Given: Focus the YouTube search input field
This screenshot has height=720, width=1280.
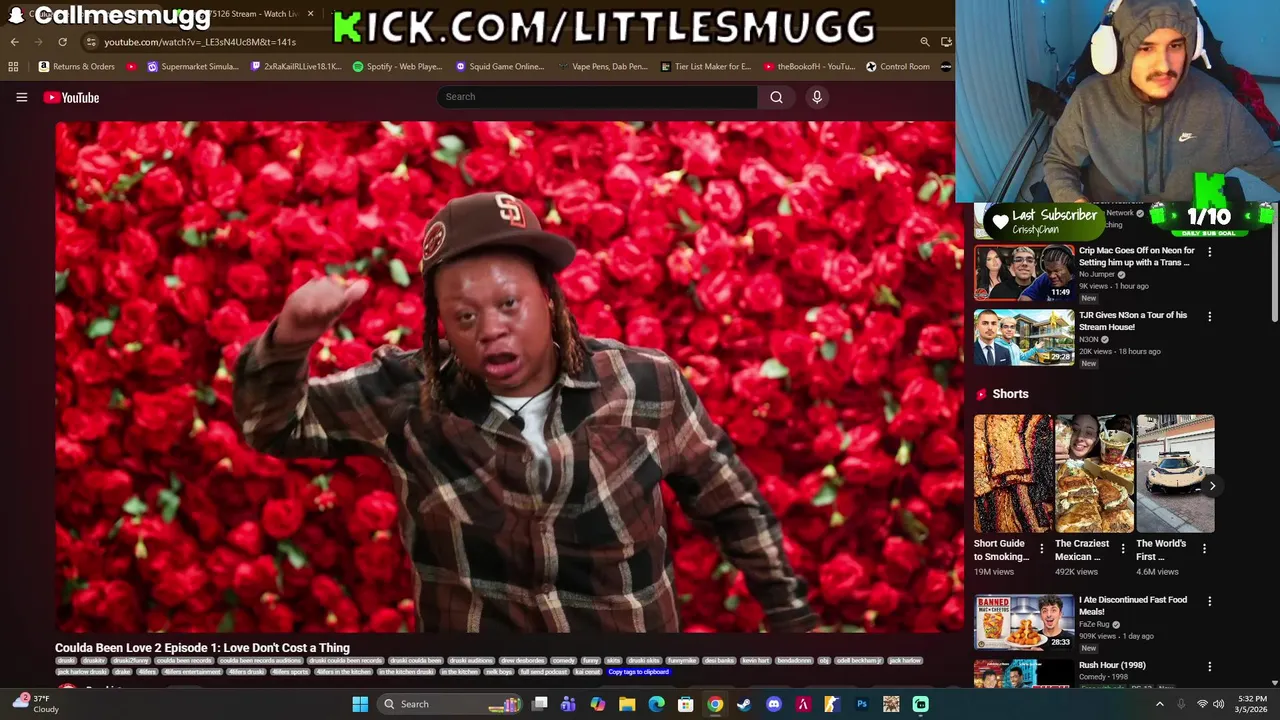Looking at the screenshot, I should (597, 97).
